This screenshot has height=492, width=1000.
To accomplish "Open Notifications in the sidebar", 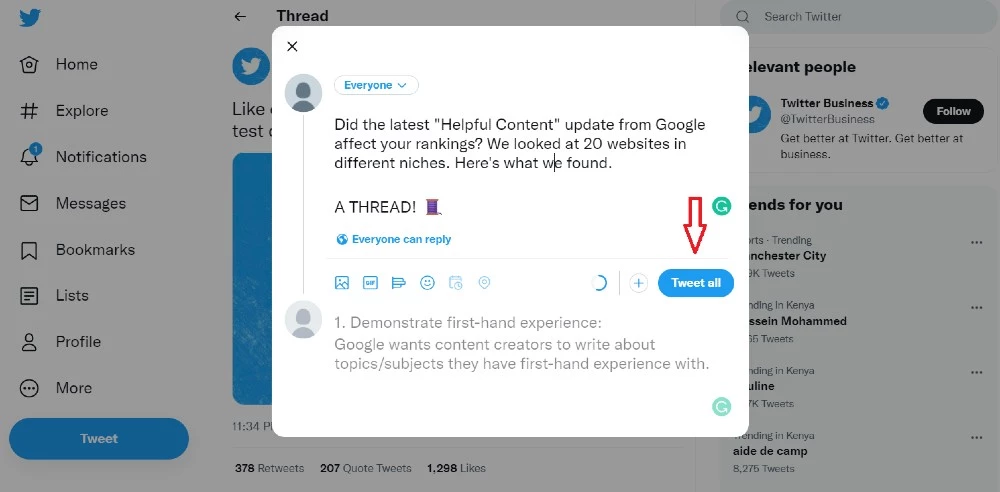I will click(x=100, y=157).
